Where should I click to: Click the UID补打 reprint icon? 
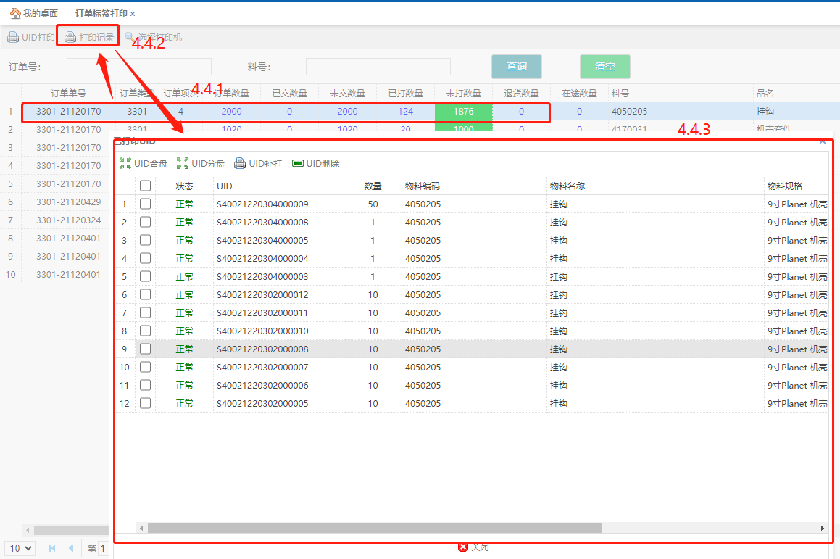[240, 163]
